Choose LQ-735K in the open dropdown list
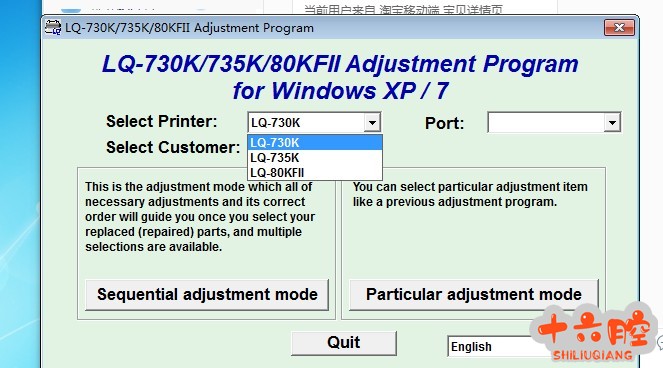The height and width of the screenshot is (368, 663). point(315,158)
